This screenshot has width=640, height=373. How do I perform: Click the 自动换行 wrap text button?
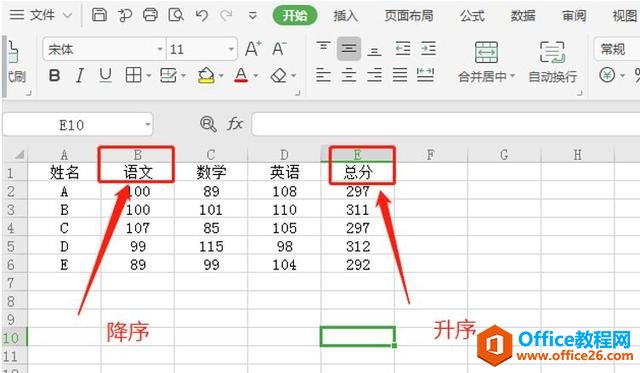(552, 62)
